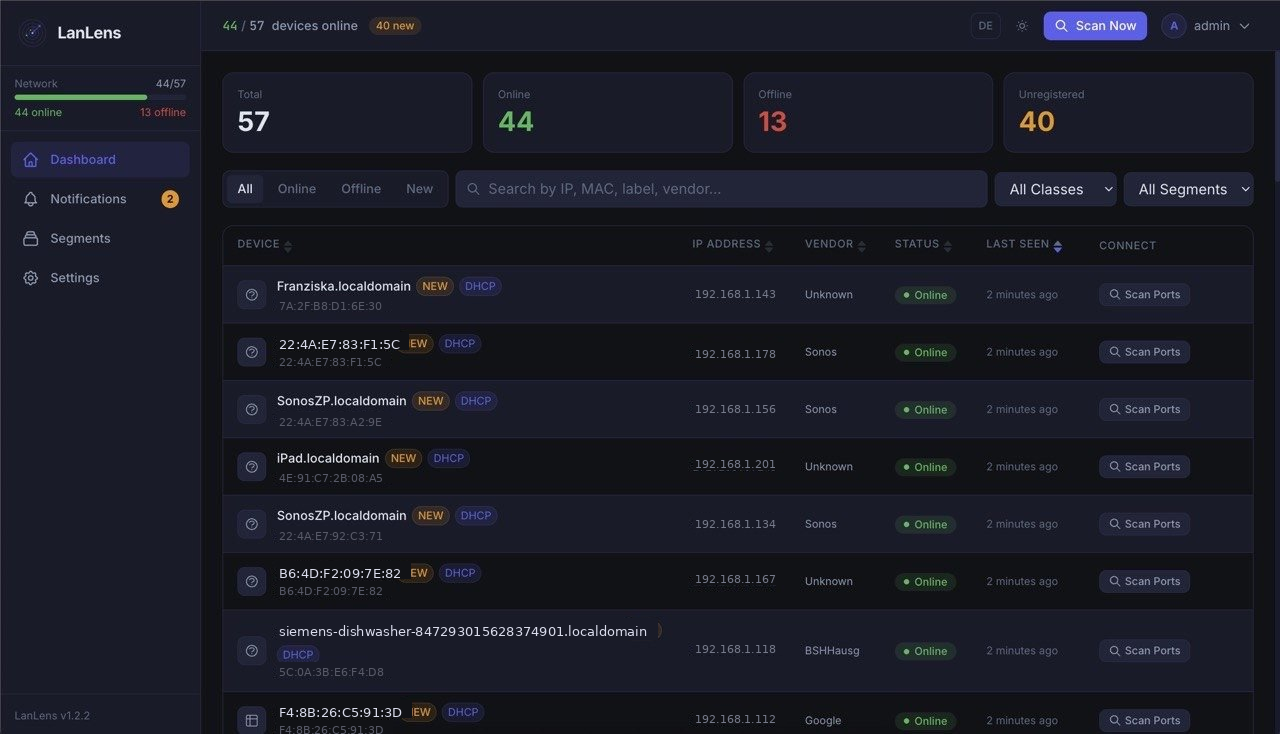Click the Segments icon in sidebar
The height and width of the screenshot is (734, 1280).
click(x=31, y=238)
